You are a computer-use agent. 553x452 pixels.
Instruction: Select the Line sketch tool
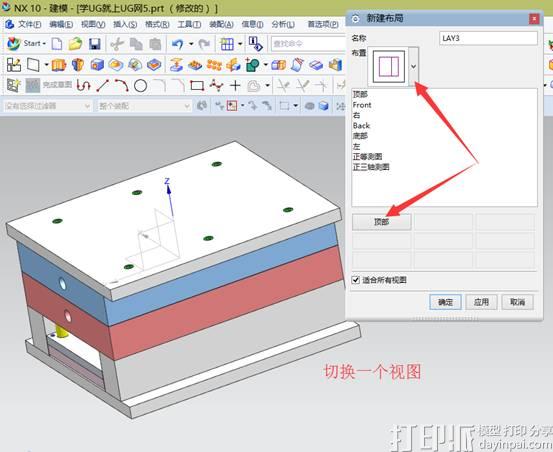pyautogui.click(x=103, y=86)
